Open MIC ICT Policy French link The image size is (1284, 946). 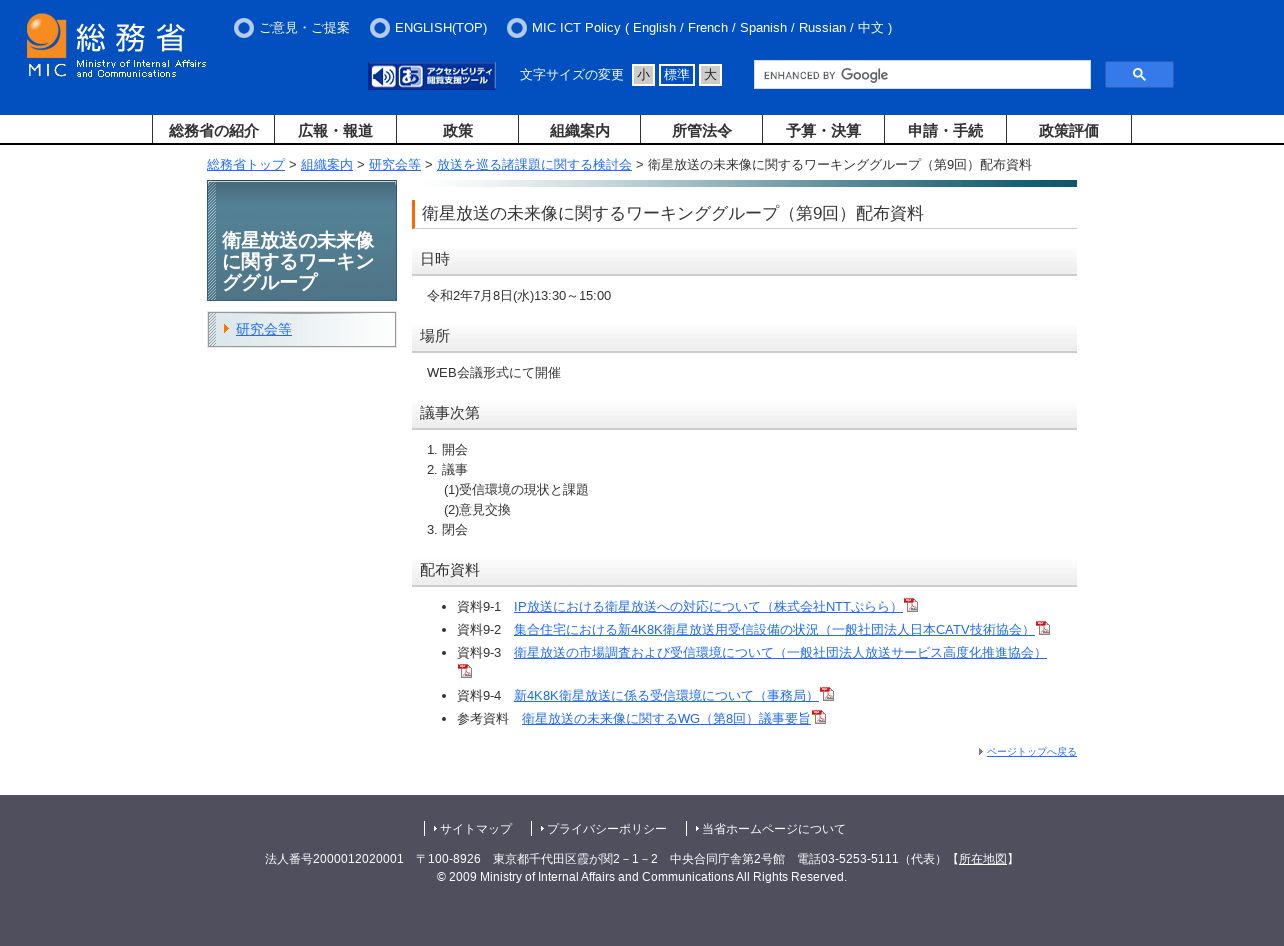click(x=708, y=28)
